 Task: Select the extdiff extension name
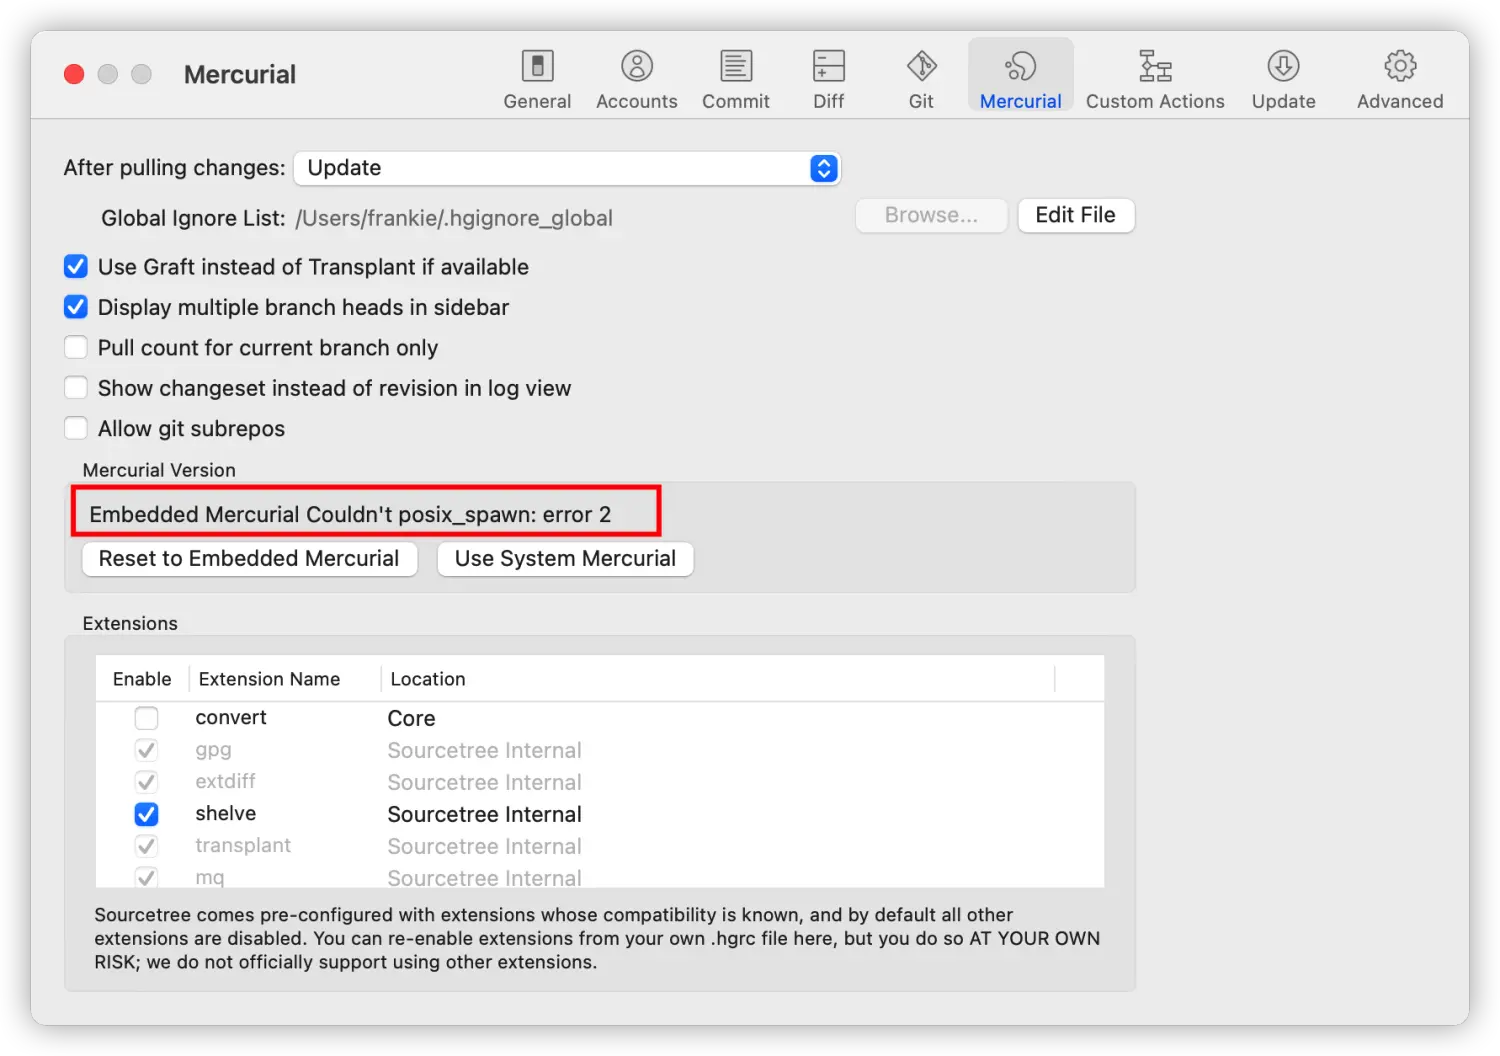coord(225,782)
